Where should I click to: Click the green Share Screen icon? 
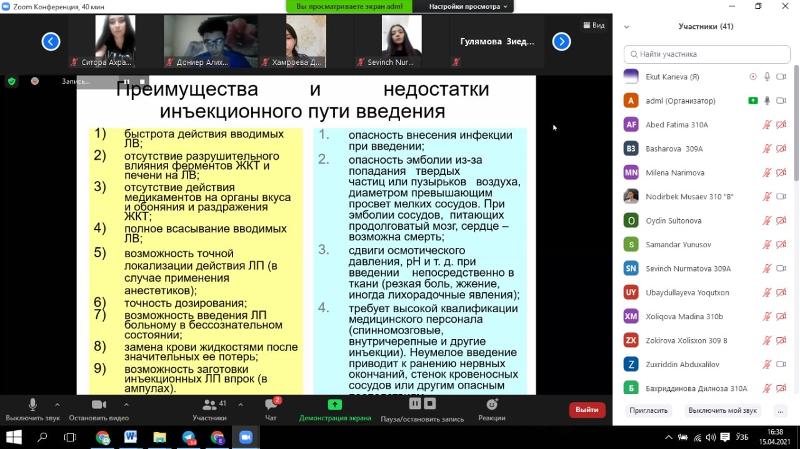(334, 404)
